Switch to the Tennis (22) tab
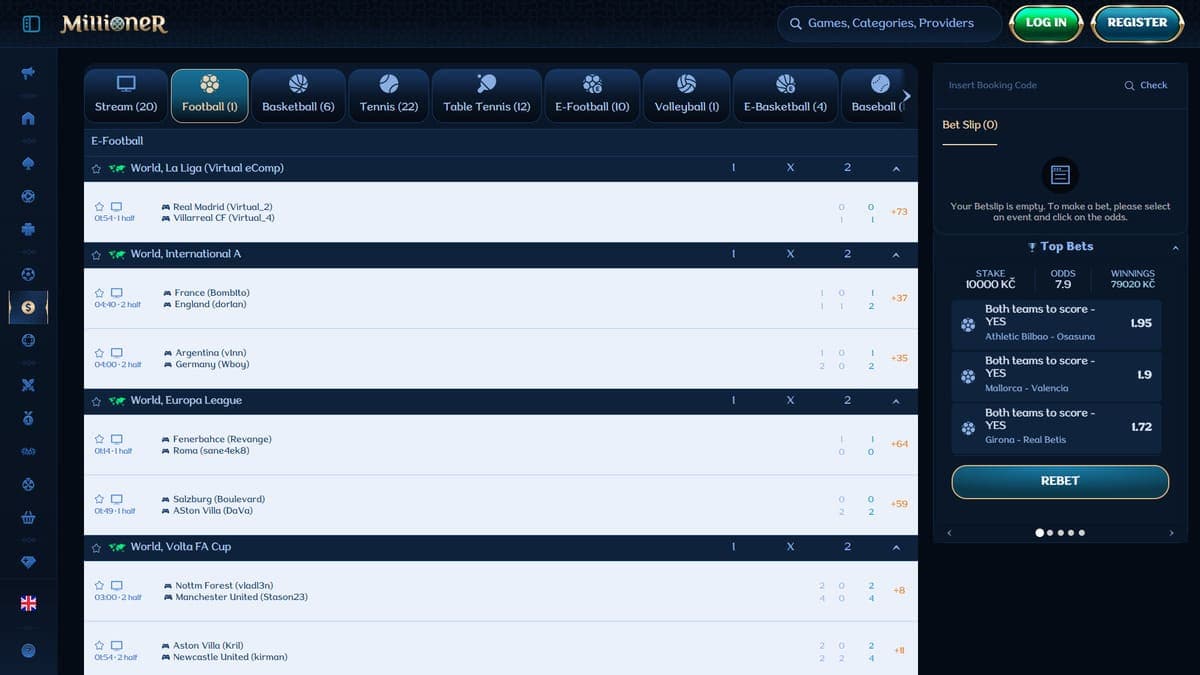This screenshot has width=1200, height=675. [x=389, y=95]
